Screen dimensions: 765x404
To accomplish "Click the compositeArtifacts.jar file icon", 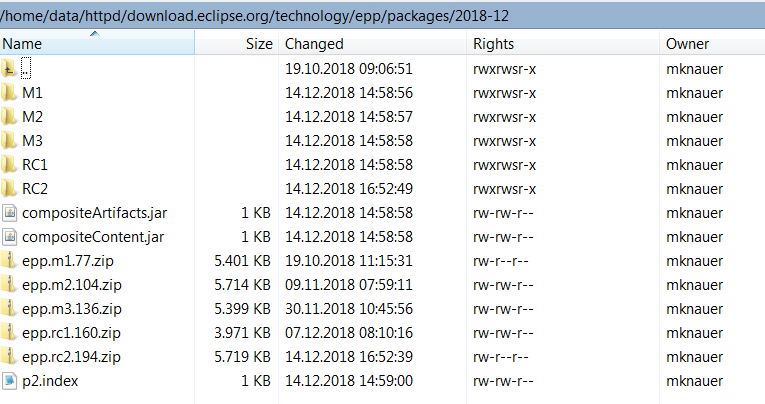I will point(10,213).
